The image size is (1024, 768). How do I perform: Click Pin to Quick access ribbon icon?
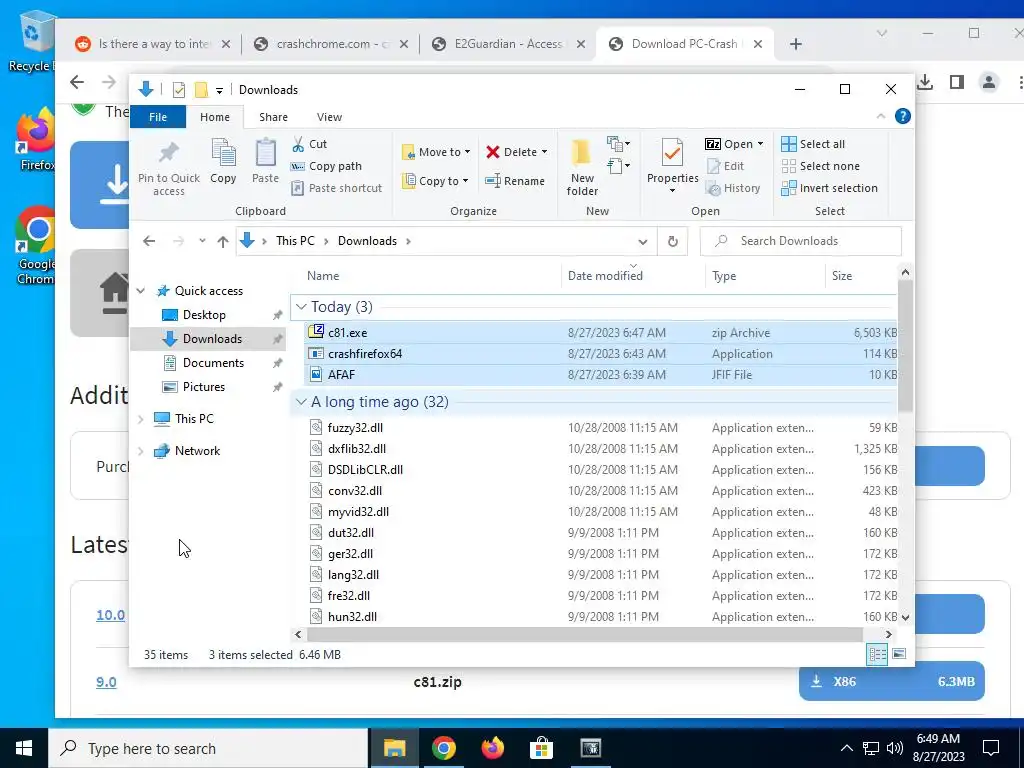[168, 168]
